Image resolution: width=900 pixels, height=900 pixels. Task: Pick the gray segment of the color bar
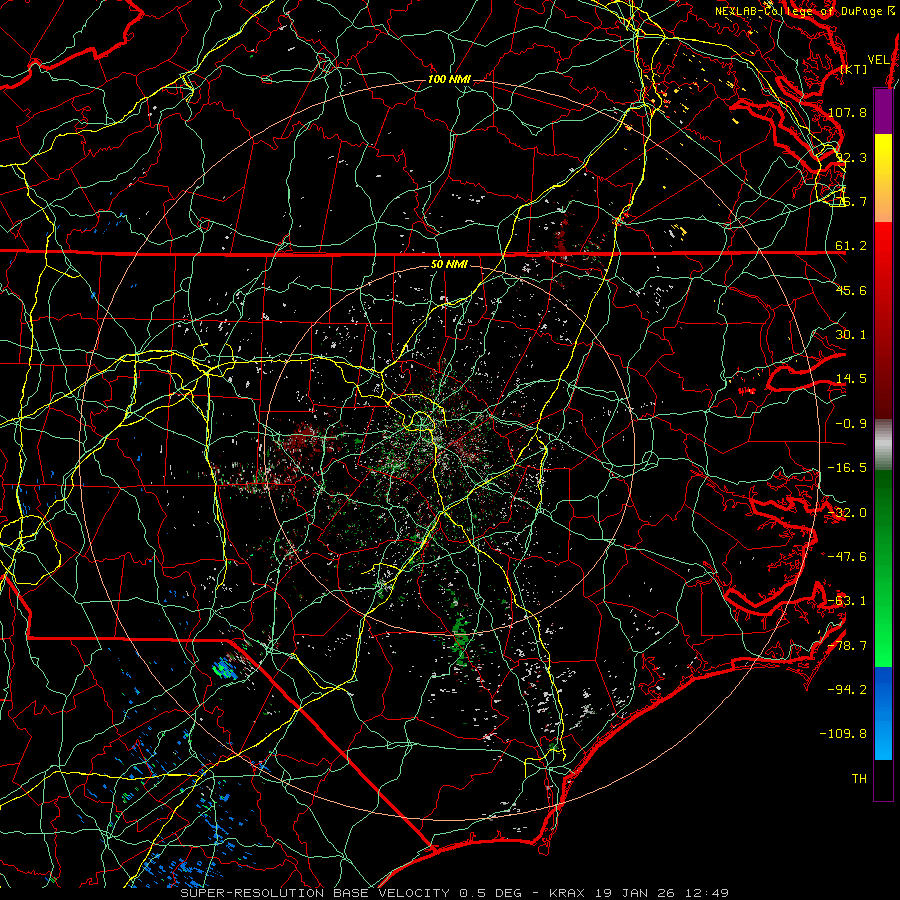pyautogui.click(x=883, y=445)
